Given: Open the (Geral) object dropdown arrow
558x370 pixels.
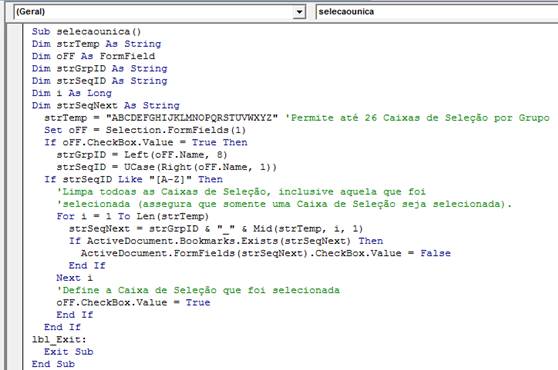Looking at the screenshot, I should coord(299,12).
